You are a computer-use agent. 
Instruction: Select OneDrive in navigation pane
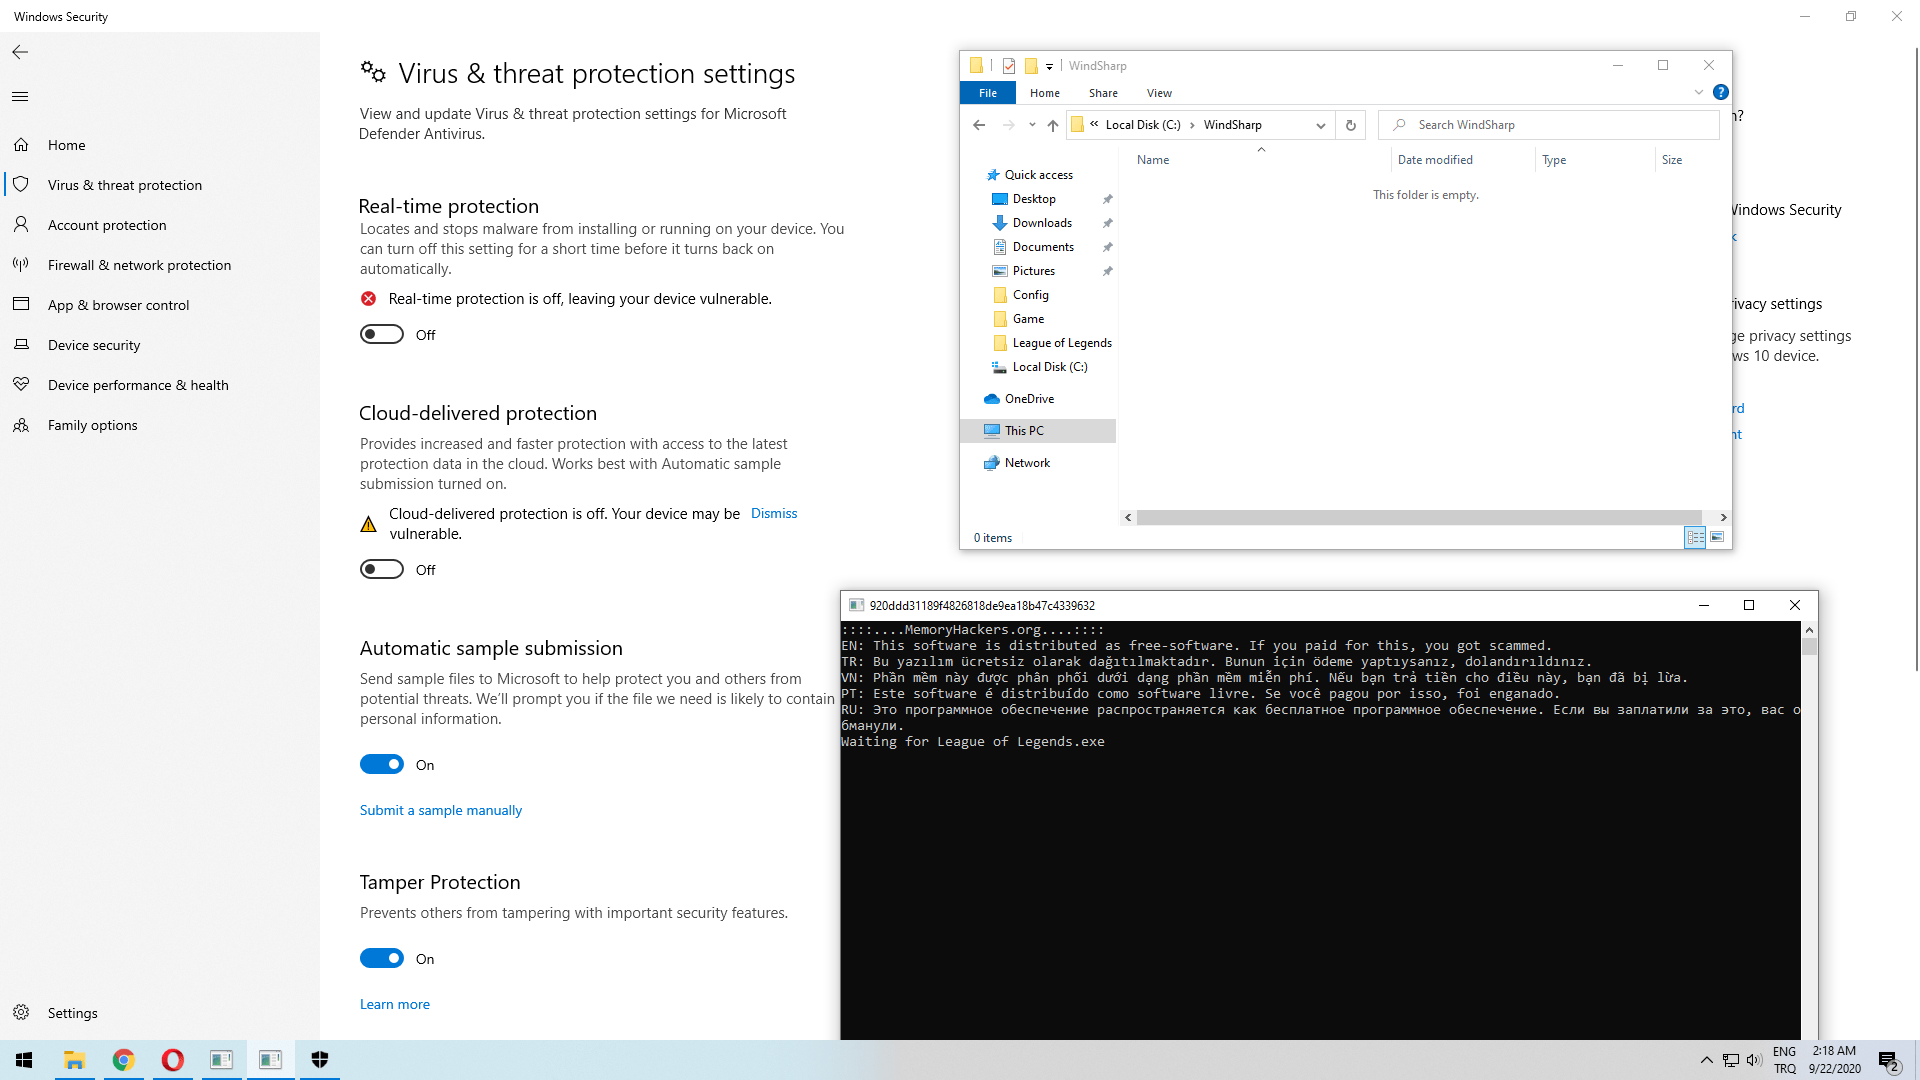(1029, 399)
